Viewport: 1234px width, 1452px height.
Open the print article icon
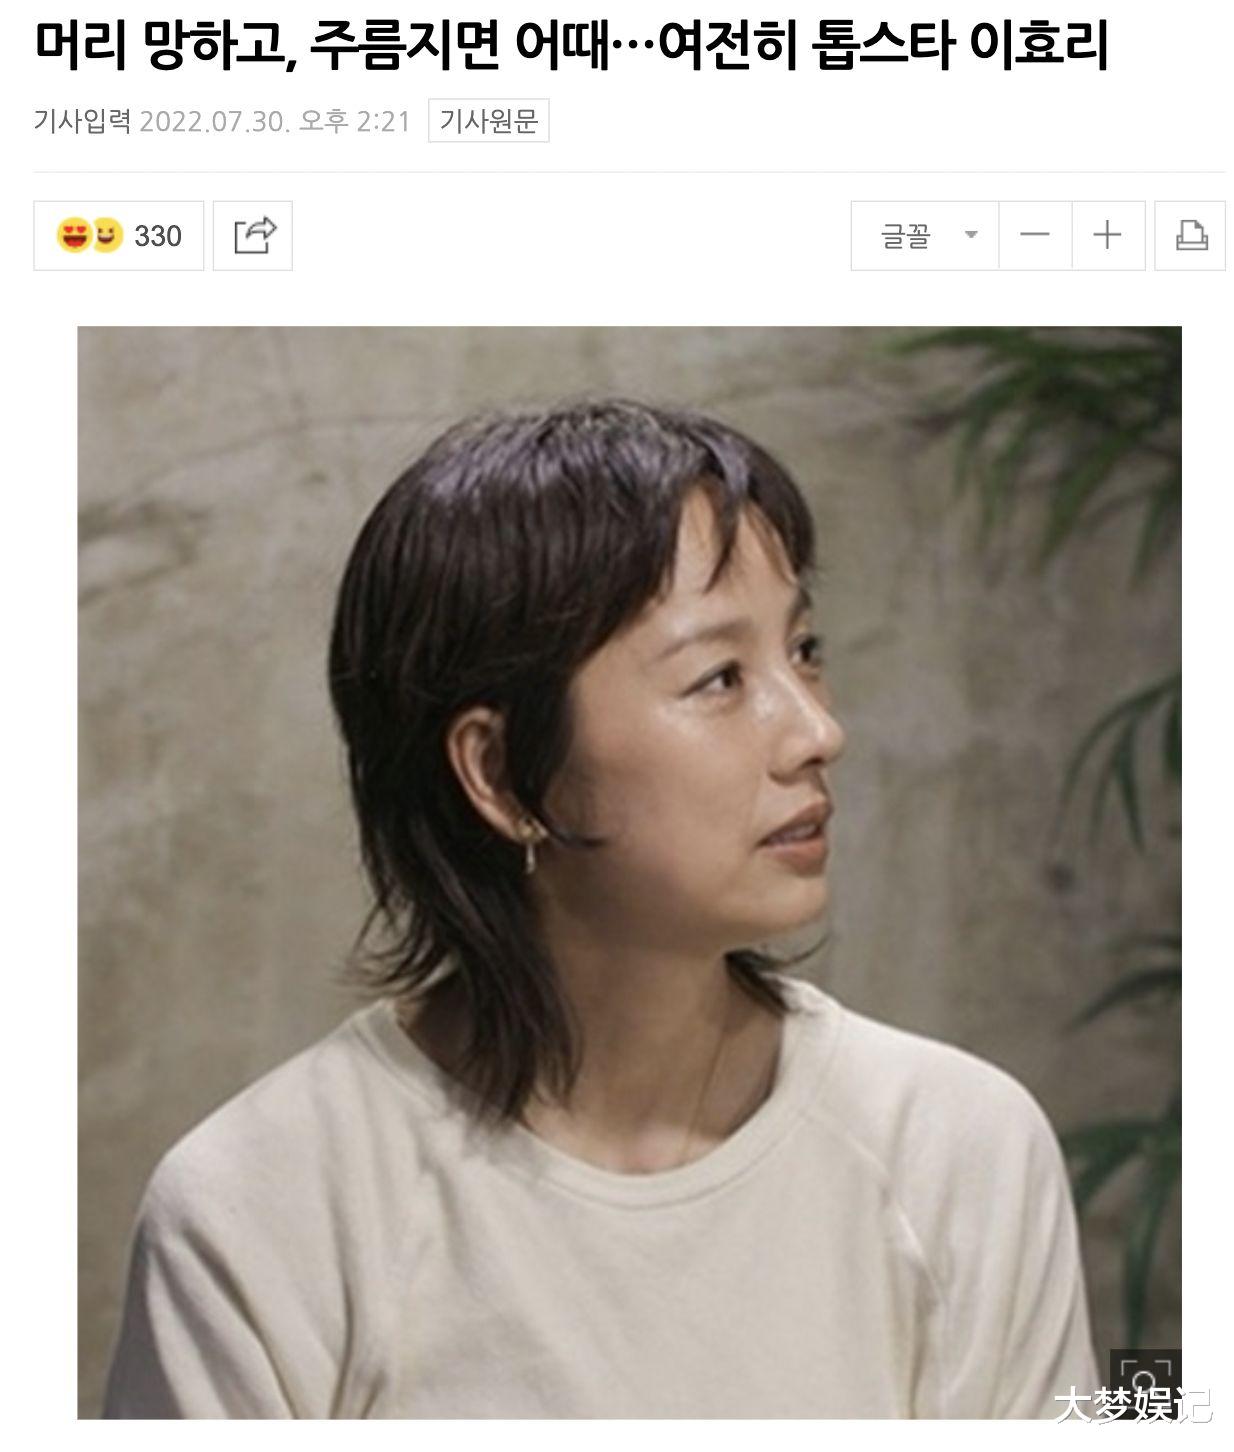pos(1190,235)
